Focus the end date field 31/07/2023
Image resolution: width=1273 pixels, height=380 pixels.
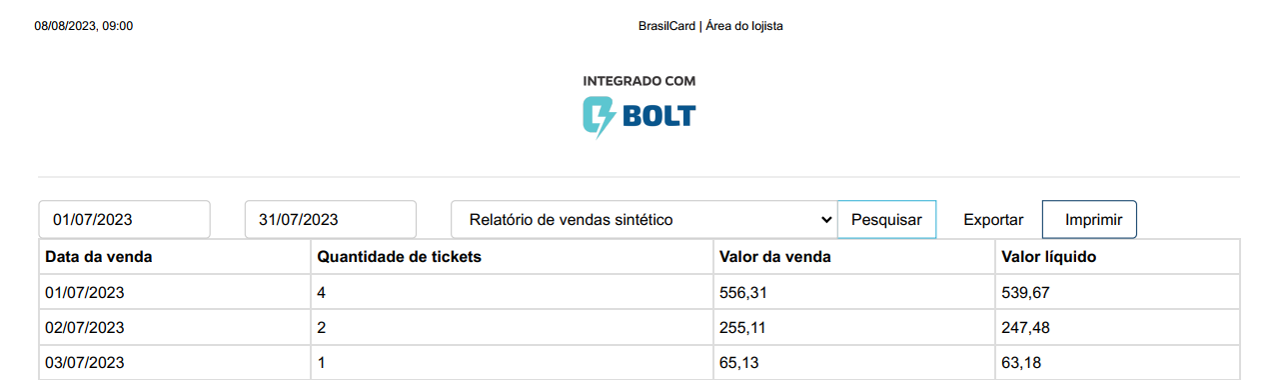(x=331, y=220)
